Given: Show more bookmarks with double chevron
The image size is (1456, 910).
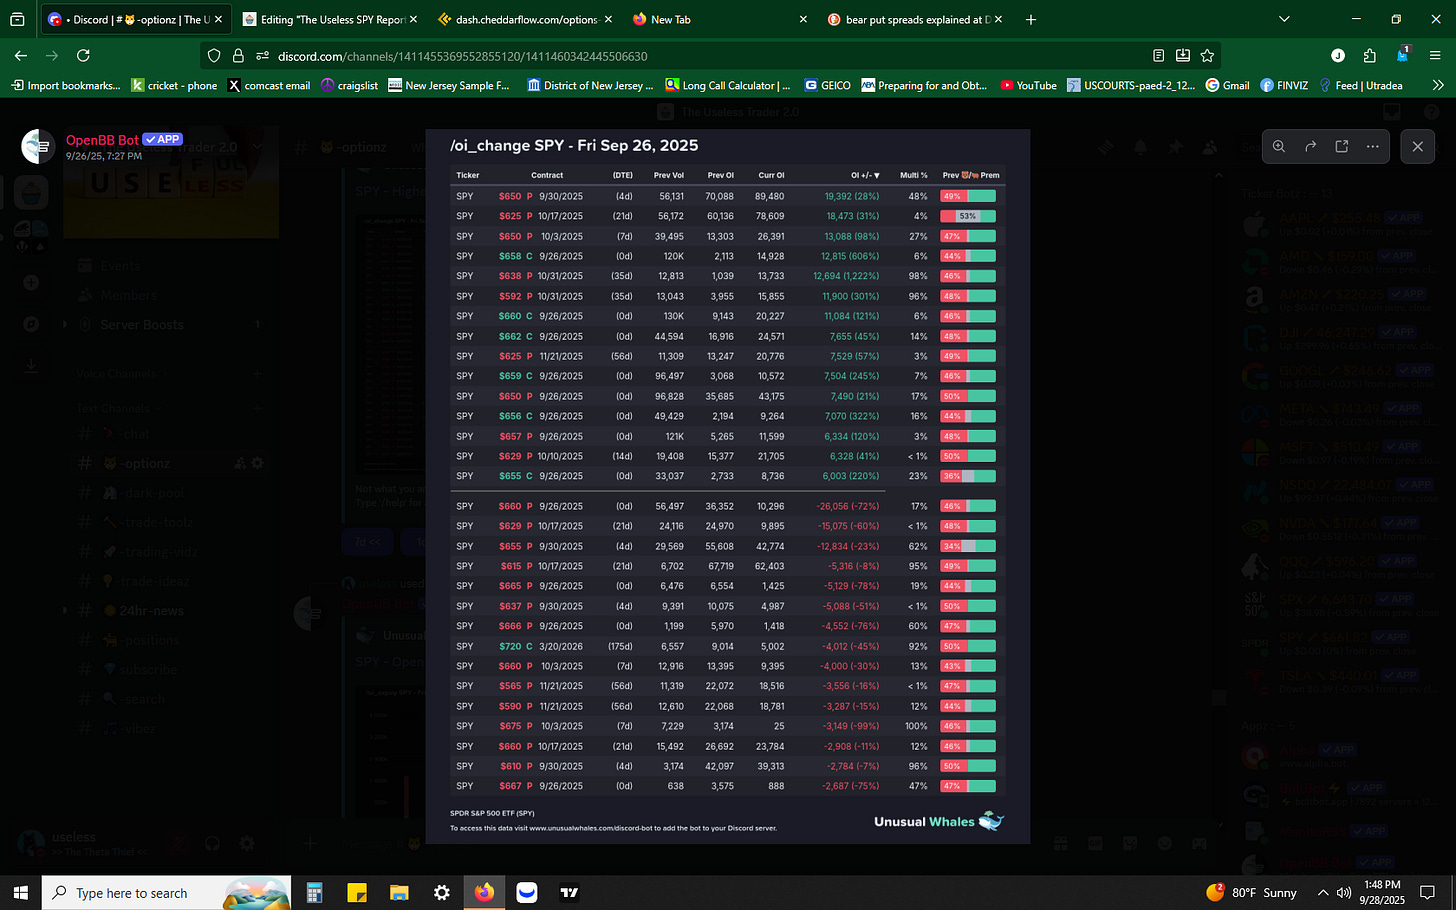Looking at the screenshot, I should click(1438, 85).
